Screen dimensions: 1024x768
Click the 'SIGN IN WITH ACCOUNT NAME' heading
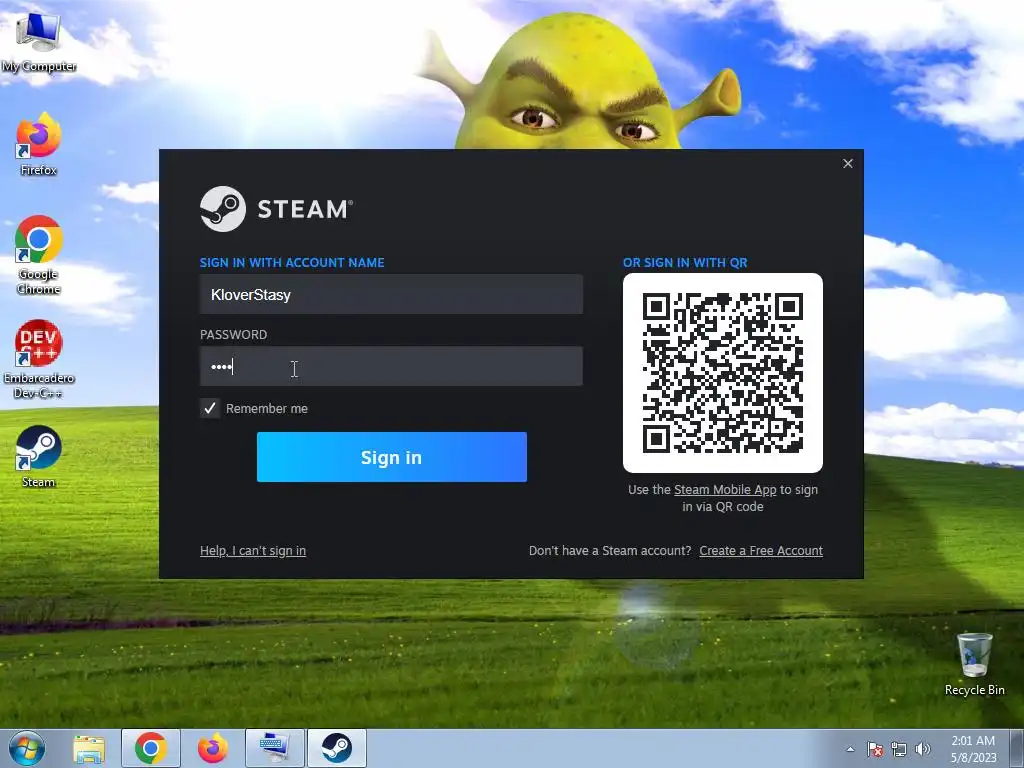pyautogui.click(x=292, y=263)
